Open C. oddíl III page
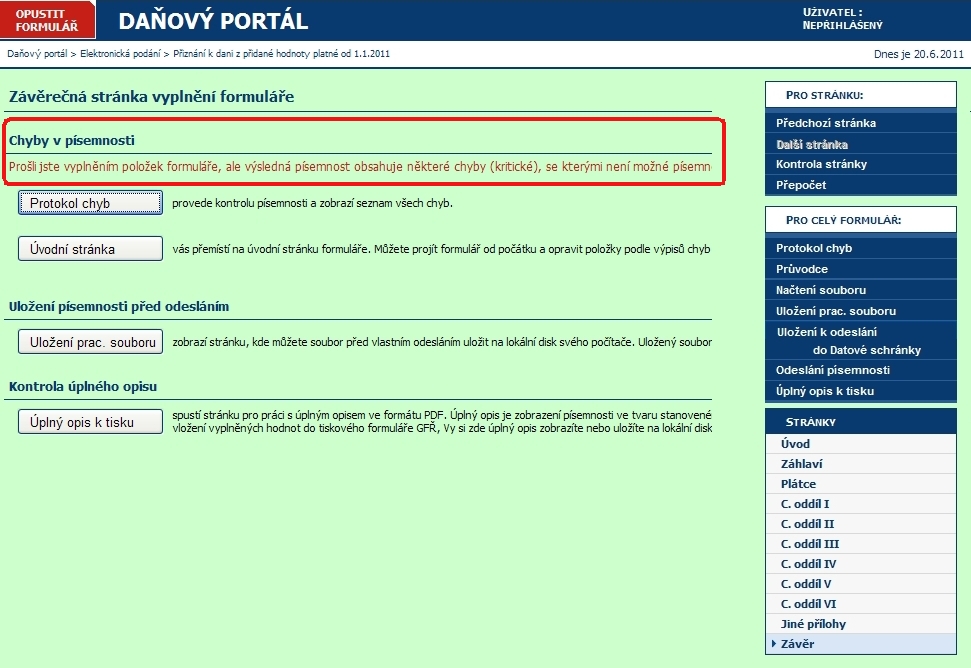This screenshot has height=668, width=971. [861, 544]
